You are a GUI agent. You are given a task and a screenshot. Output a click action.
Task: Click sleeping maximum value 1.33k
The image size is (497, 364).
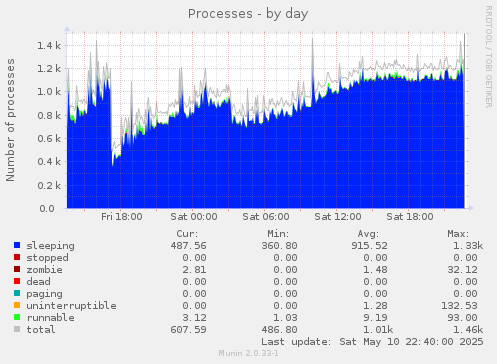[468, 246]
